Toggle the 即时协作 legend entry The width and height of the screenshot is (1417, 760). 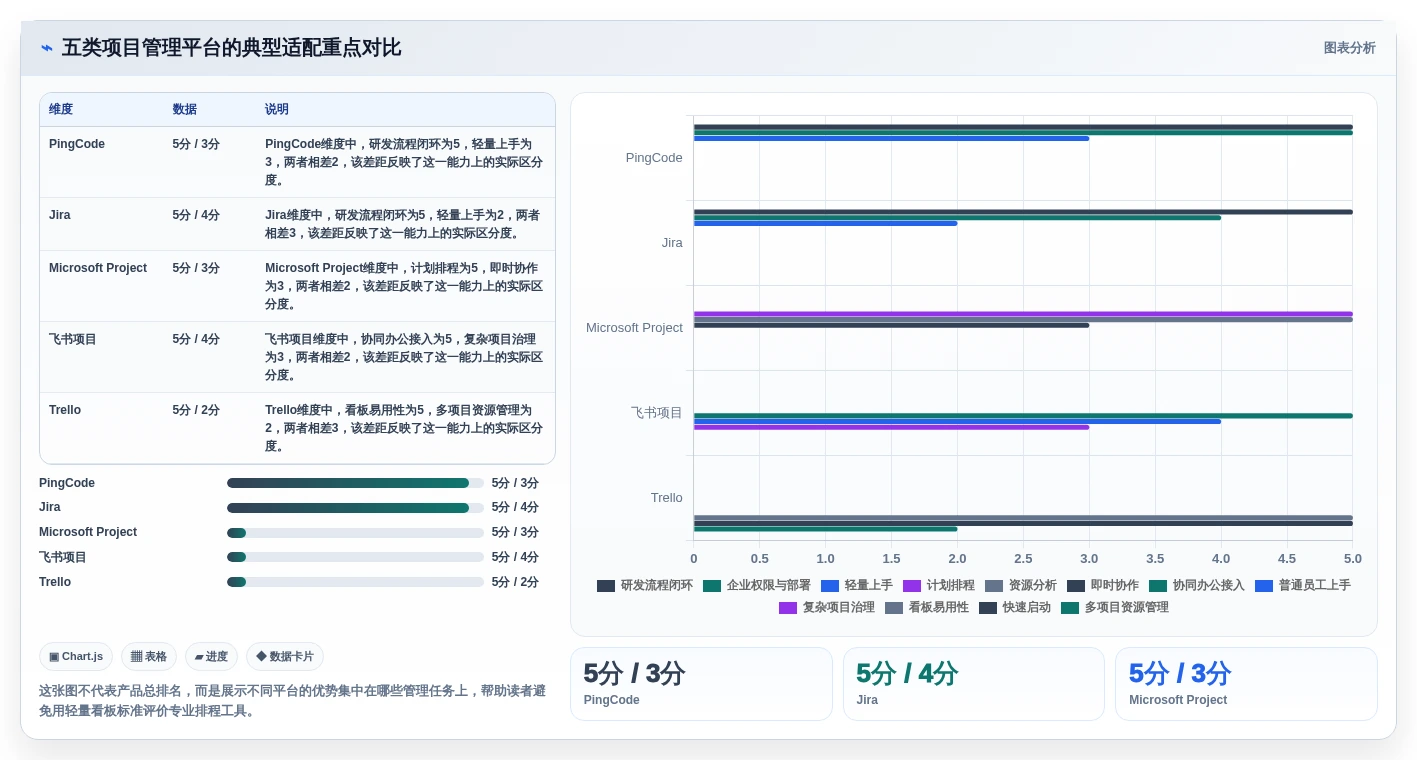(1103, 586)
